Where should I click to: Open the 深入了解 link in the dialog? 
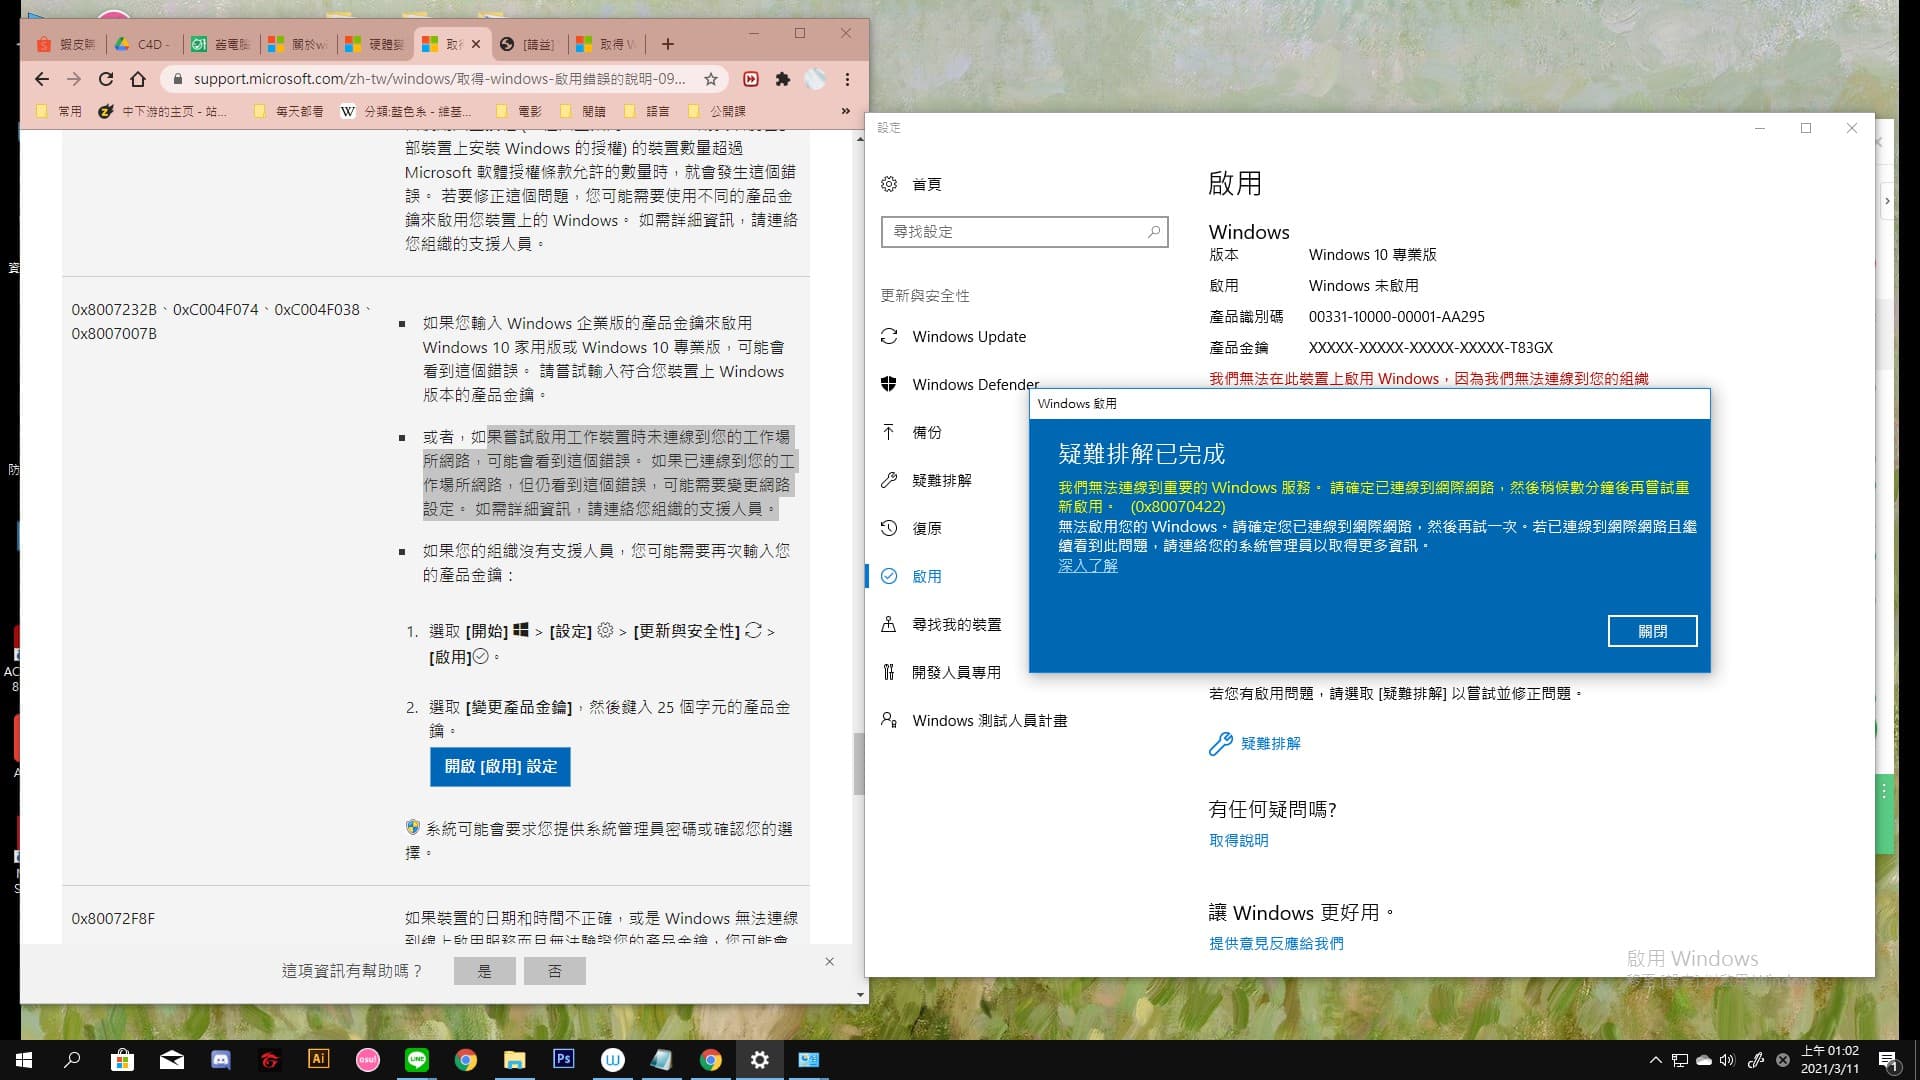click(x=1087, y=565)
